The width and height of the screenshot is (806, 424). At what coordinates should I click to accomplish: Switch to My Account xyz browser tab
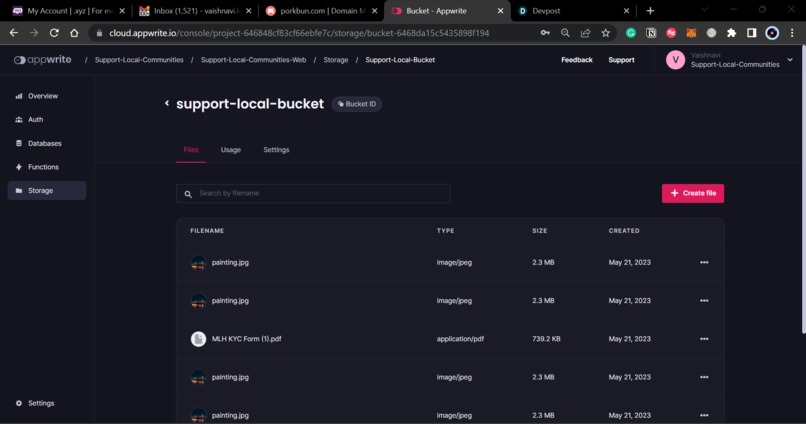68,11
